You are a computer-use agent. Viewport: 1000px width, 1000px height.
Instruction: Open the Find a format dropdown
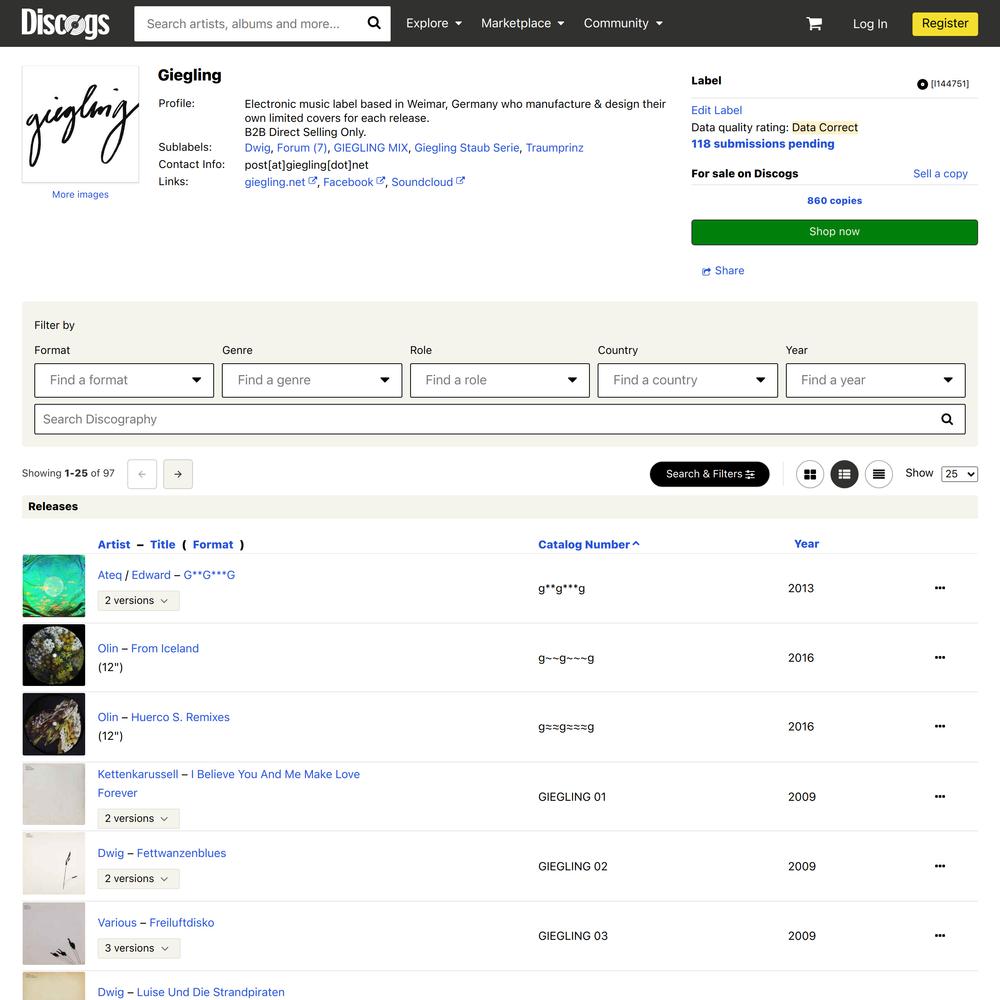point(124,380)
